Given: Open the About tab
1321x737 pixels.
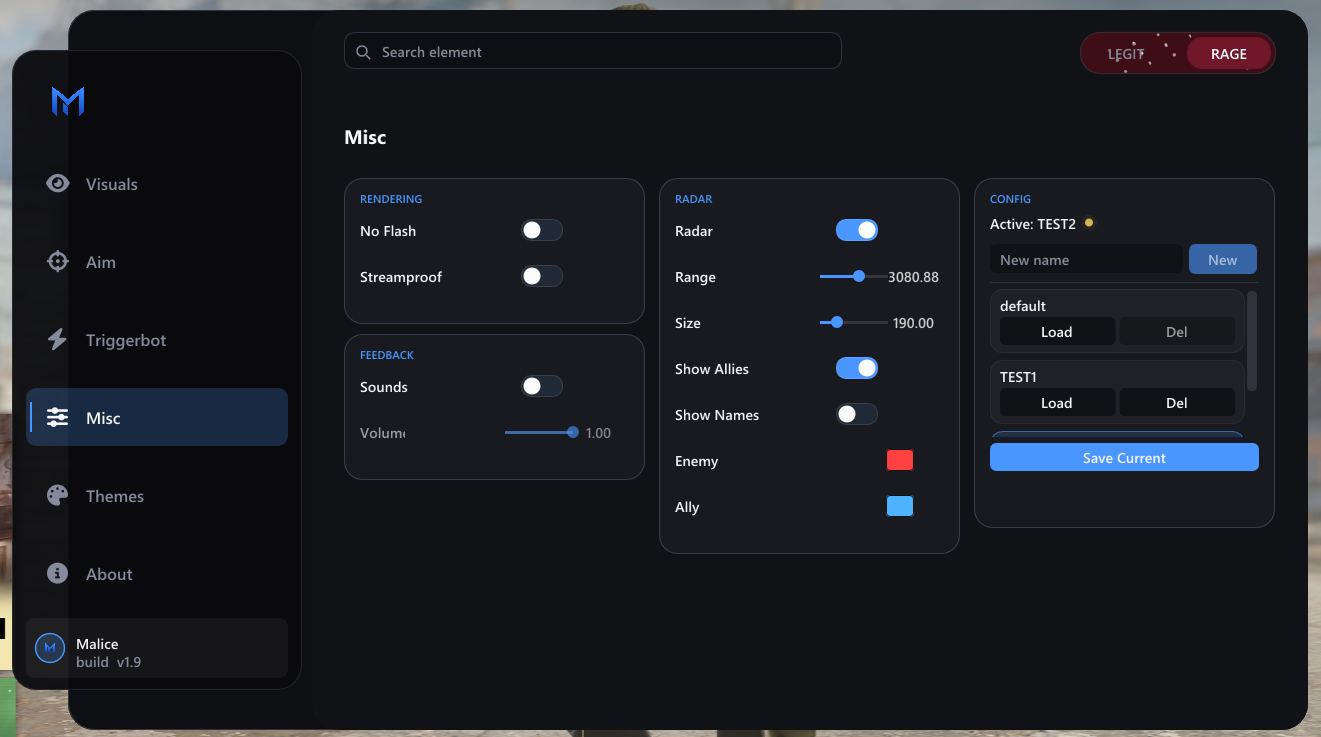Looking at the screenshot, I should click(x=157, y=574).
